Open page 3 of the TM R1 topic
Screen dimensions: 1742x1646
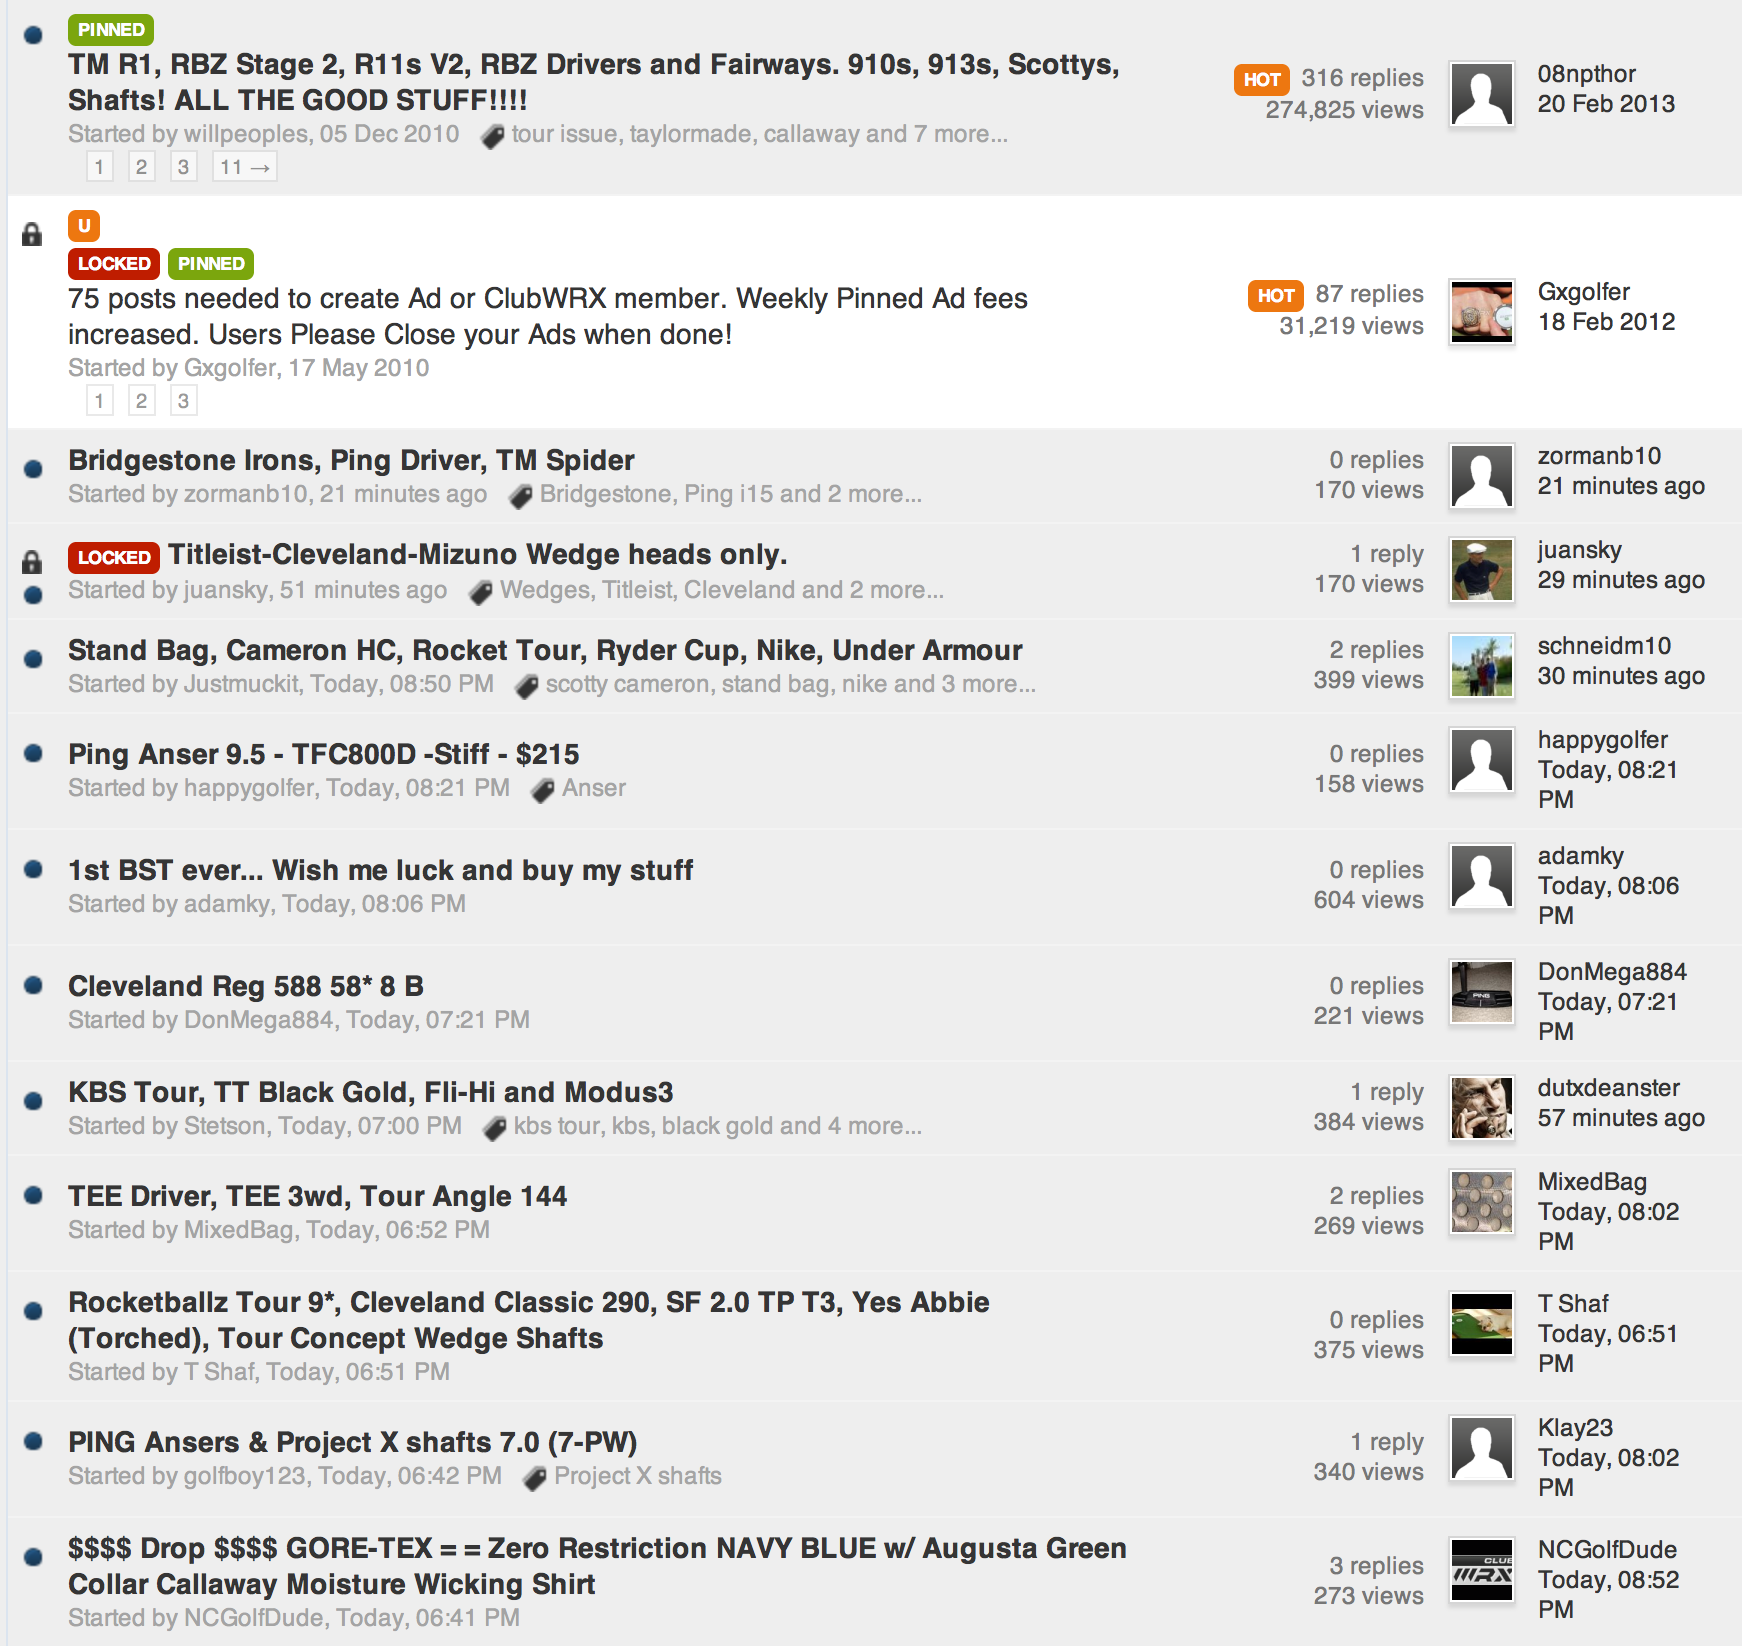pos(183,167)
